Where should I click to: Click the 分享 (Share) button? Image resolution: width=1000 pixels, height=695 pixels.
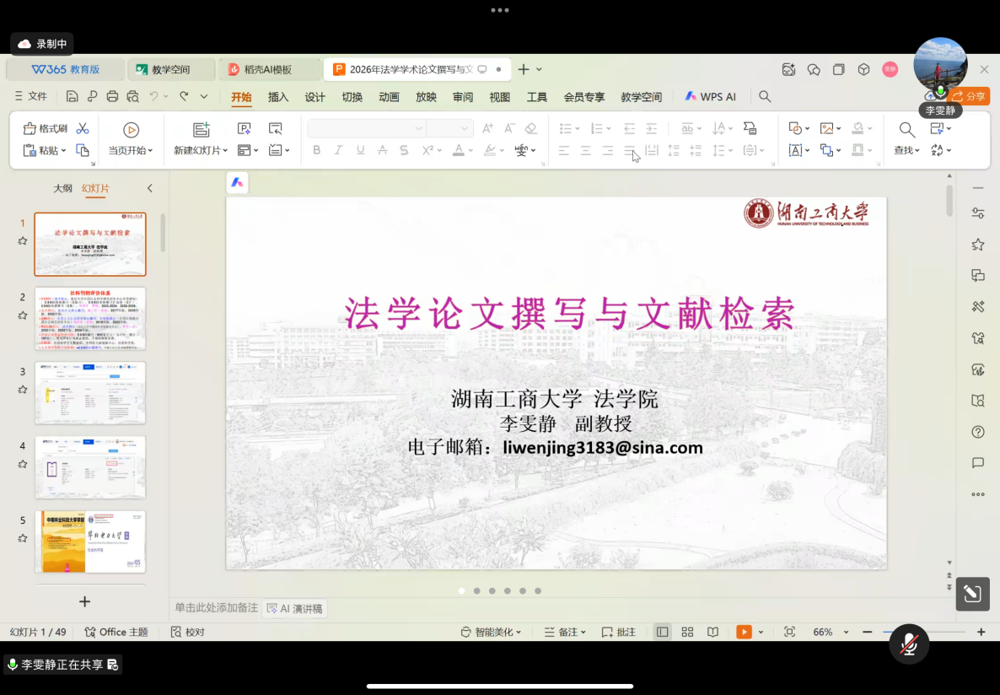point(969,96)
